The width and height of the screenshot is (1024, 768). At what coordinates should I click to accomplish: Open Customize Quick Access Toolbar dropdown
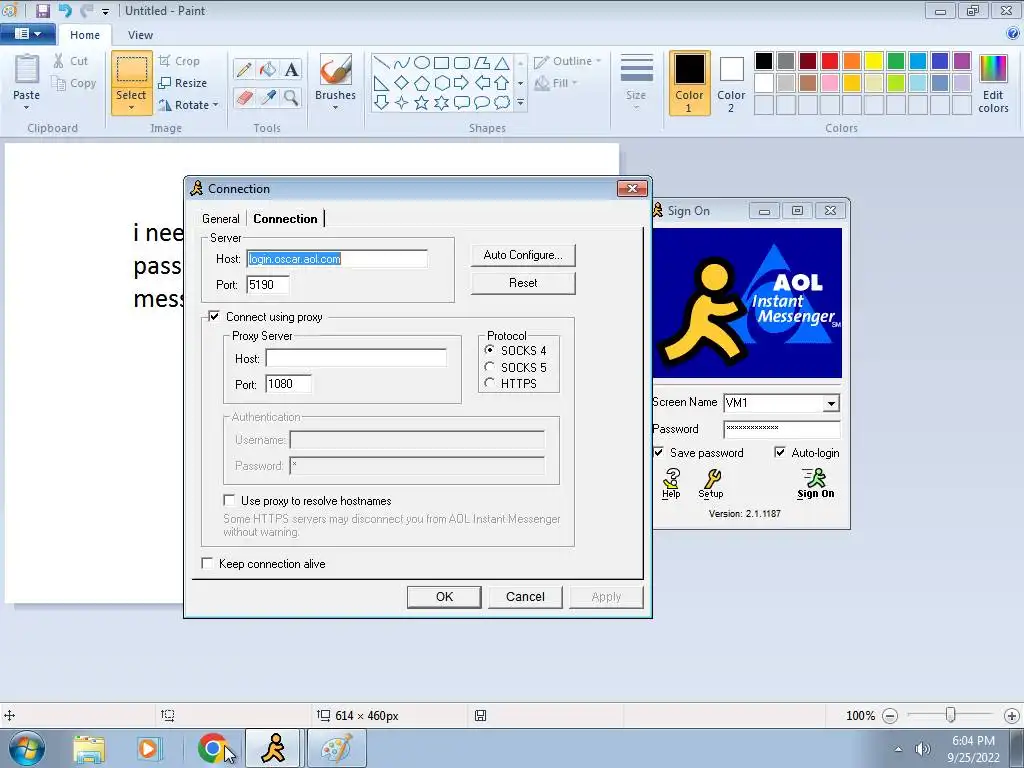point(105,11)
